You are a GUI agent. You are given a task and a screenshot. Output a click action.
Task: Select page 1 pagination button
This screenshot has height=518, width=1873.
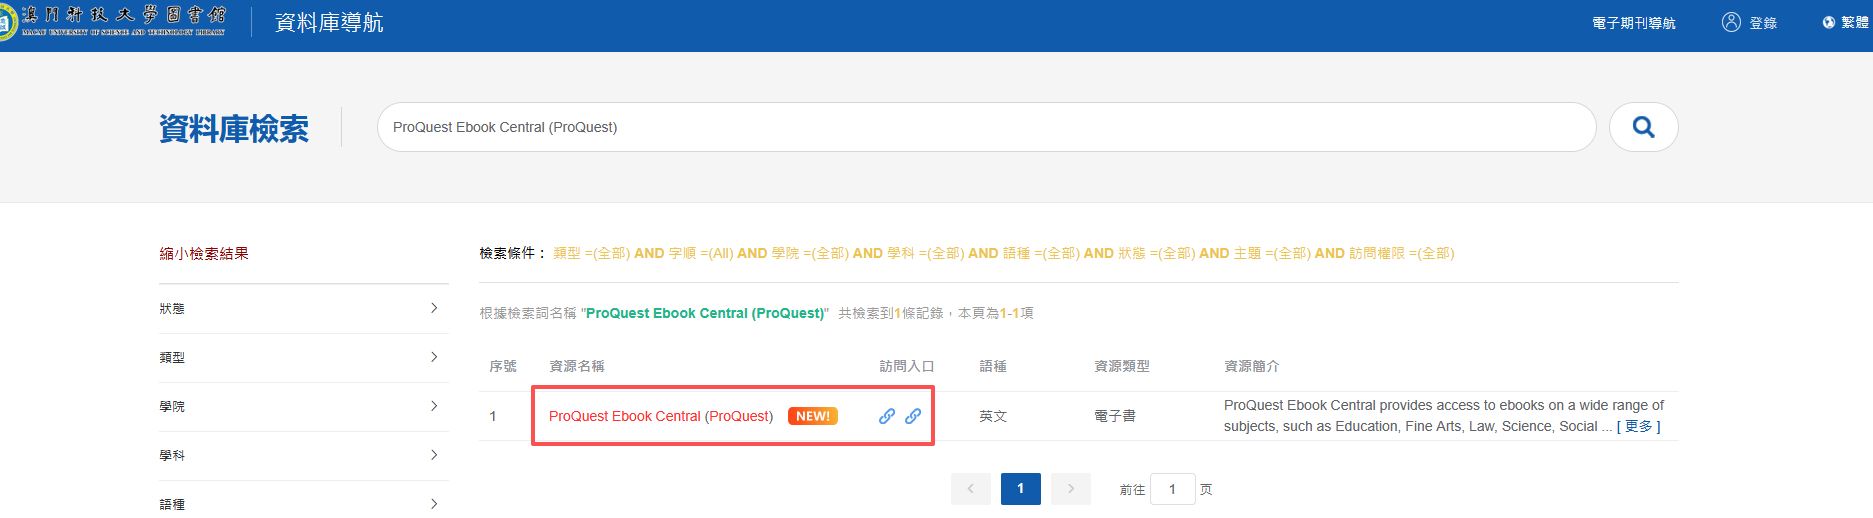click(x=1020, y=489)
